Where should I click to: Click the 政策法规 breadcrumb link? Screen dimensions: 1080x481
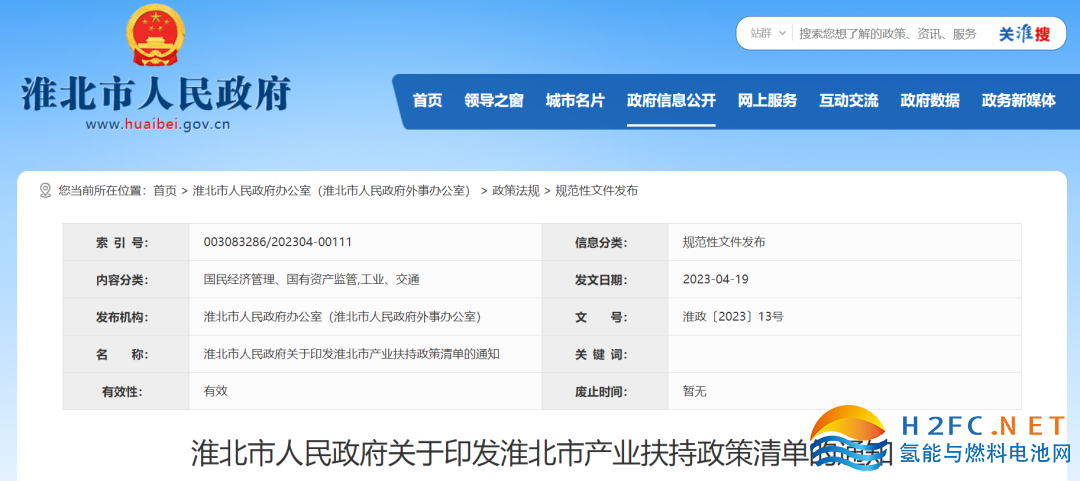pyautogui.click(x=516, y=191)
